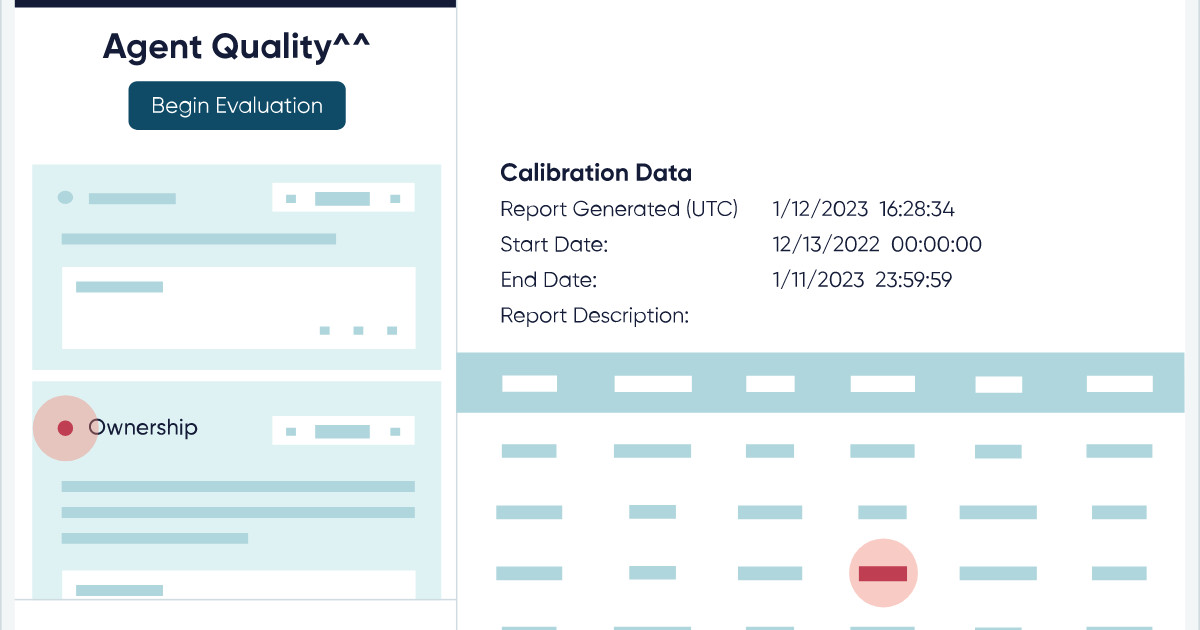
Task: Click the Begin Evaluation button
Action: pos(237,105)
